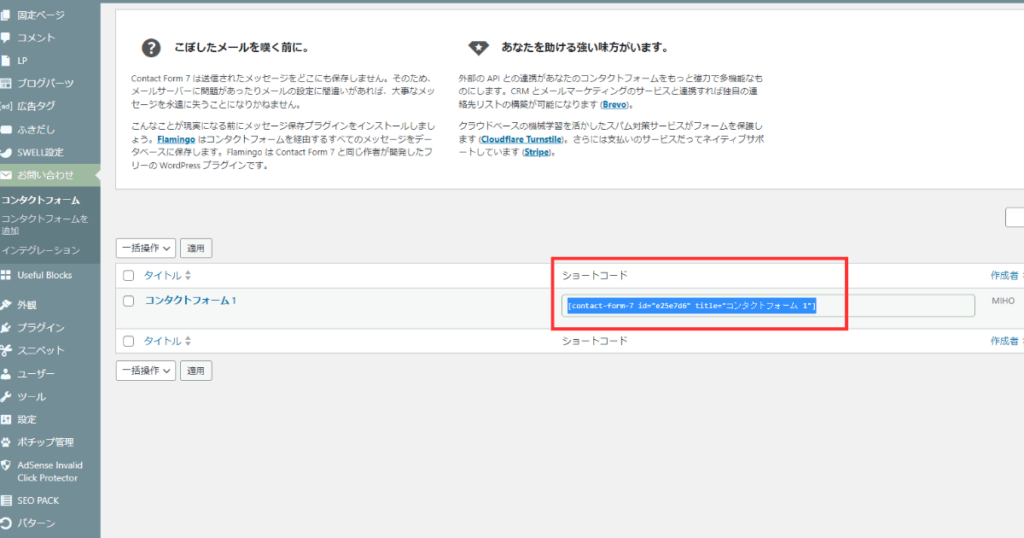Open the ツール menu label

point(31,397)
